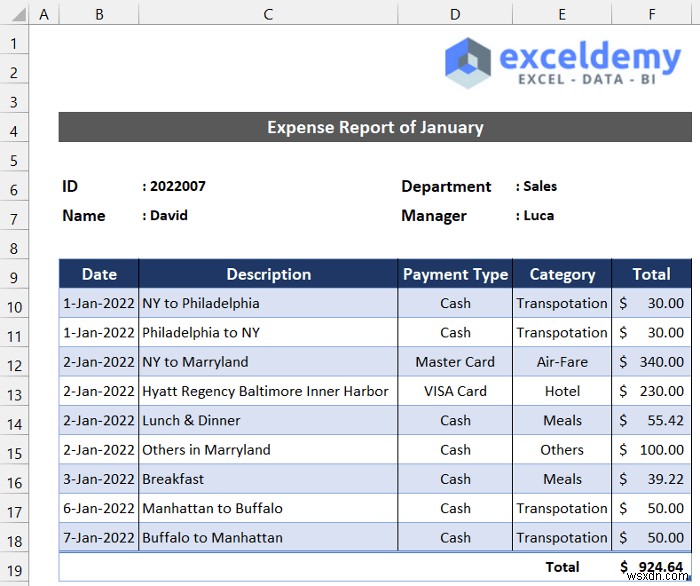Click the exceldemy logo image
The image size is (700, 586).
(562, 62)
